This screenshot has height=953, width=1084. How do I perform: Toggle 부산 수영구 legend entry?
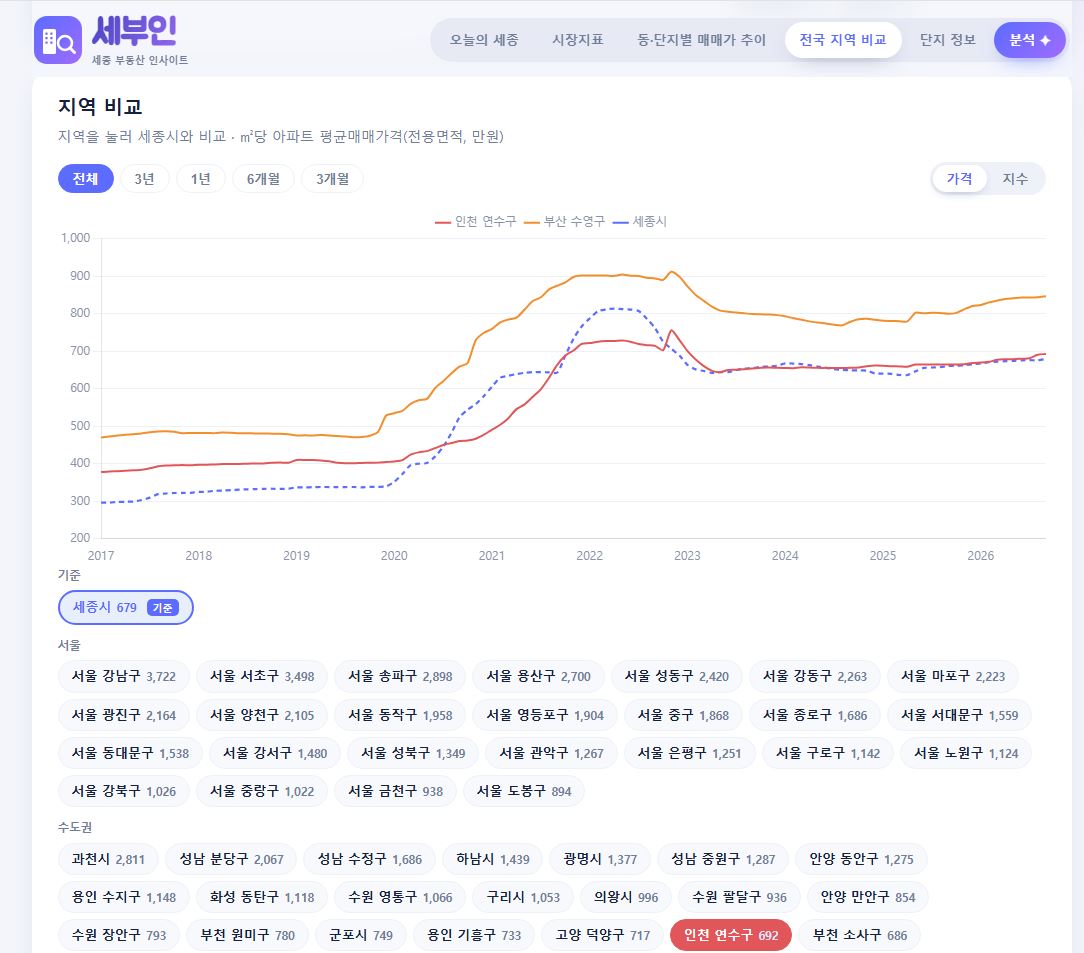click(564, 221)
